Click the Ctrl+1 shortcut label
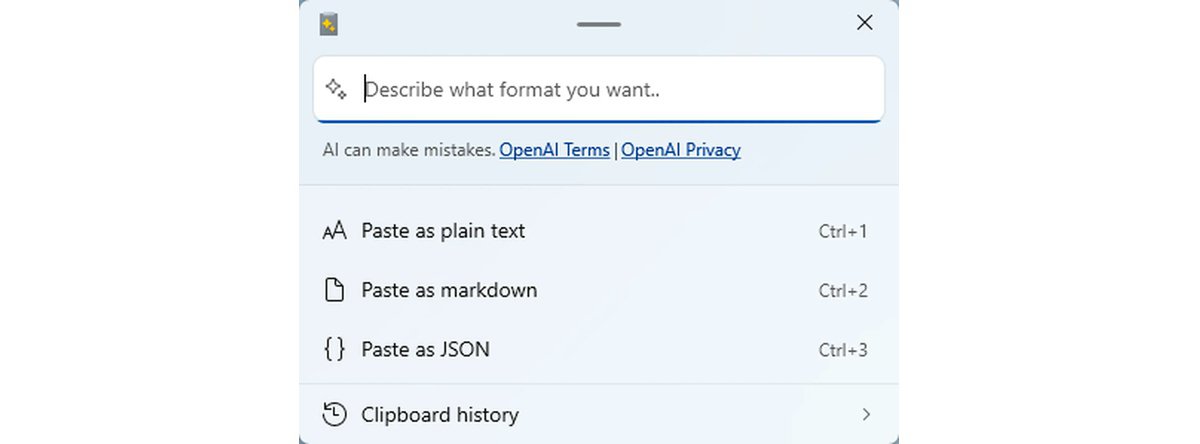The width and height of the screenshot is (1200, 444). click(842, 232)
